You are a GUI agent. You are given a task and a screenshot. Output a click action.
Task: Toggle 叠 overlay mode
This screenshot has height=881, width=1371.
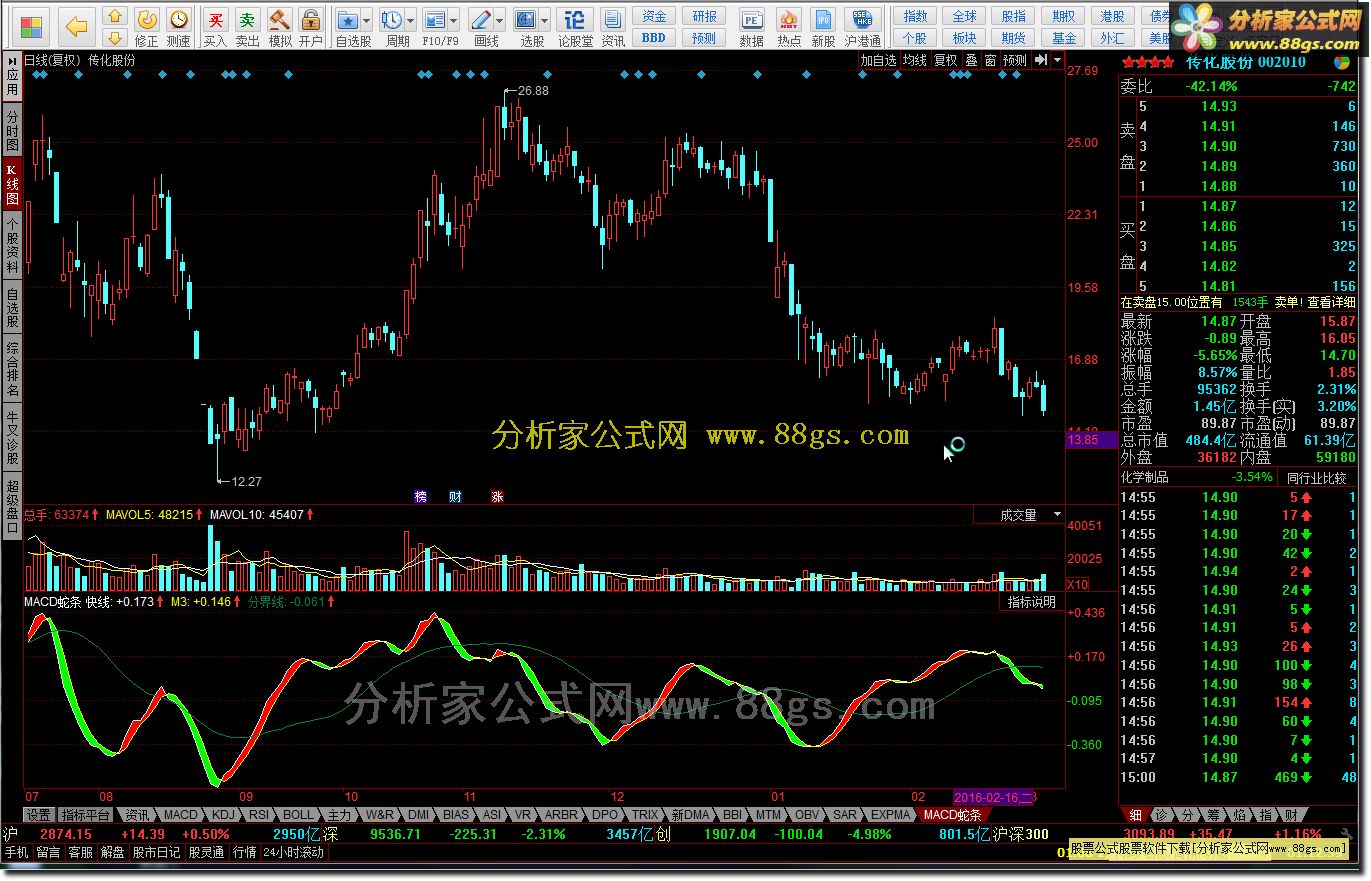[x=971, y=60]
